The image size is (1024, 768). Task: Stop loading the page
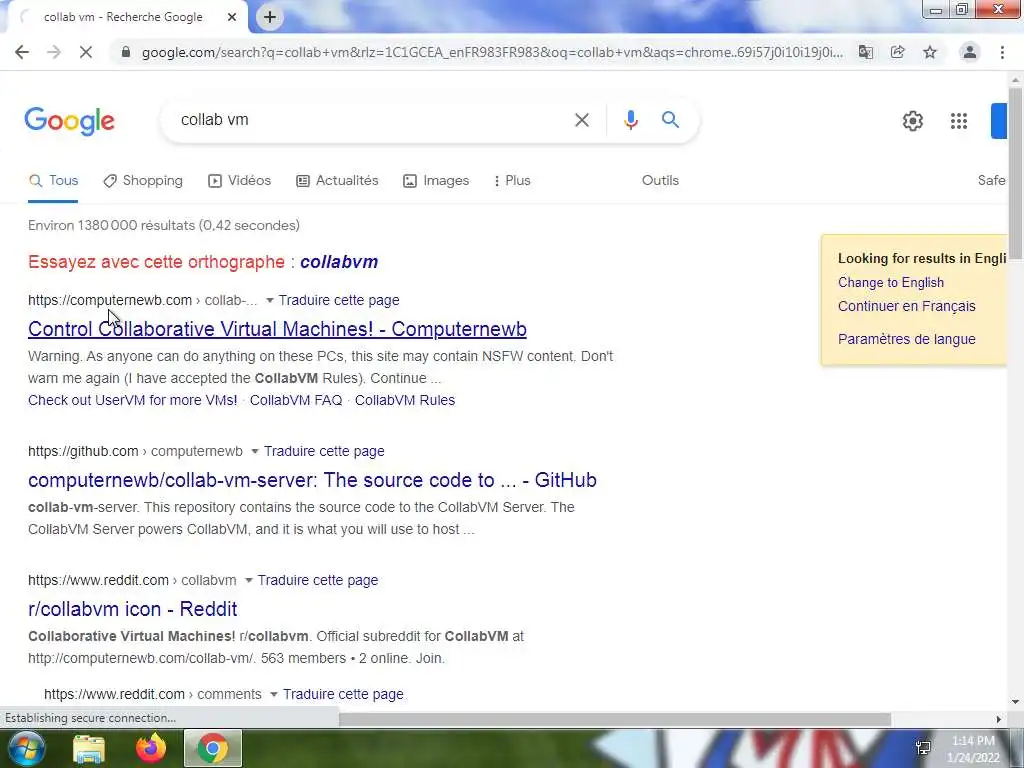tap(86, 52)
